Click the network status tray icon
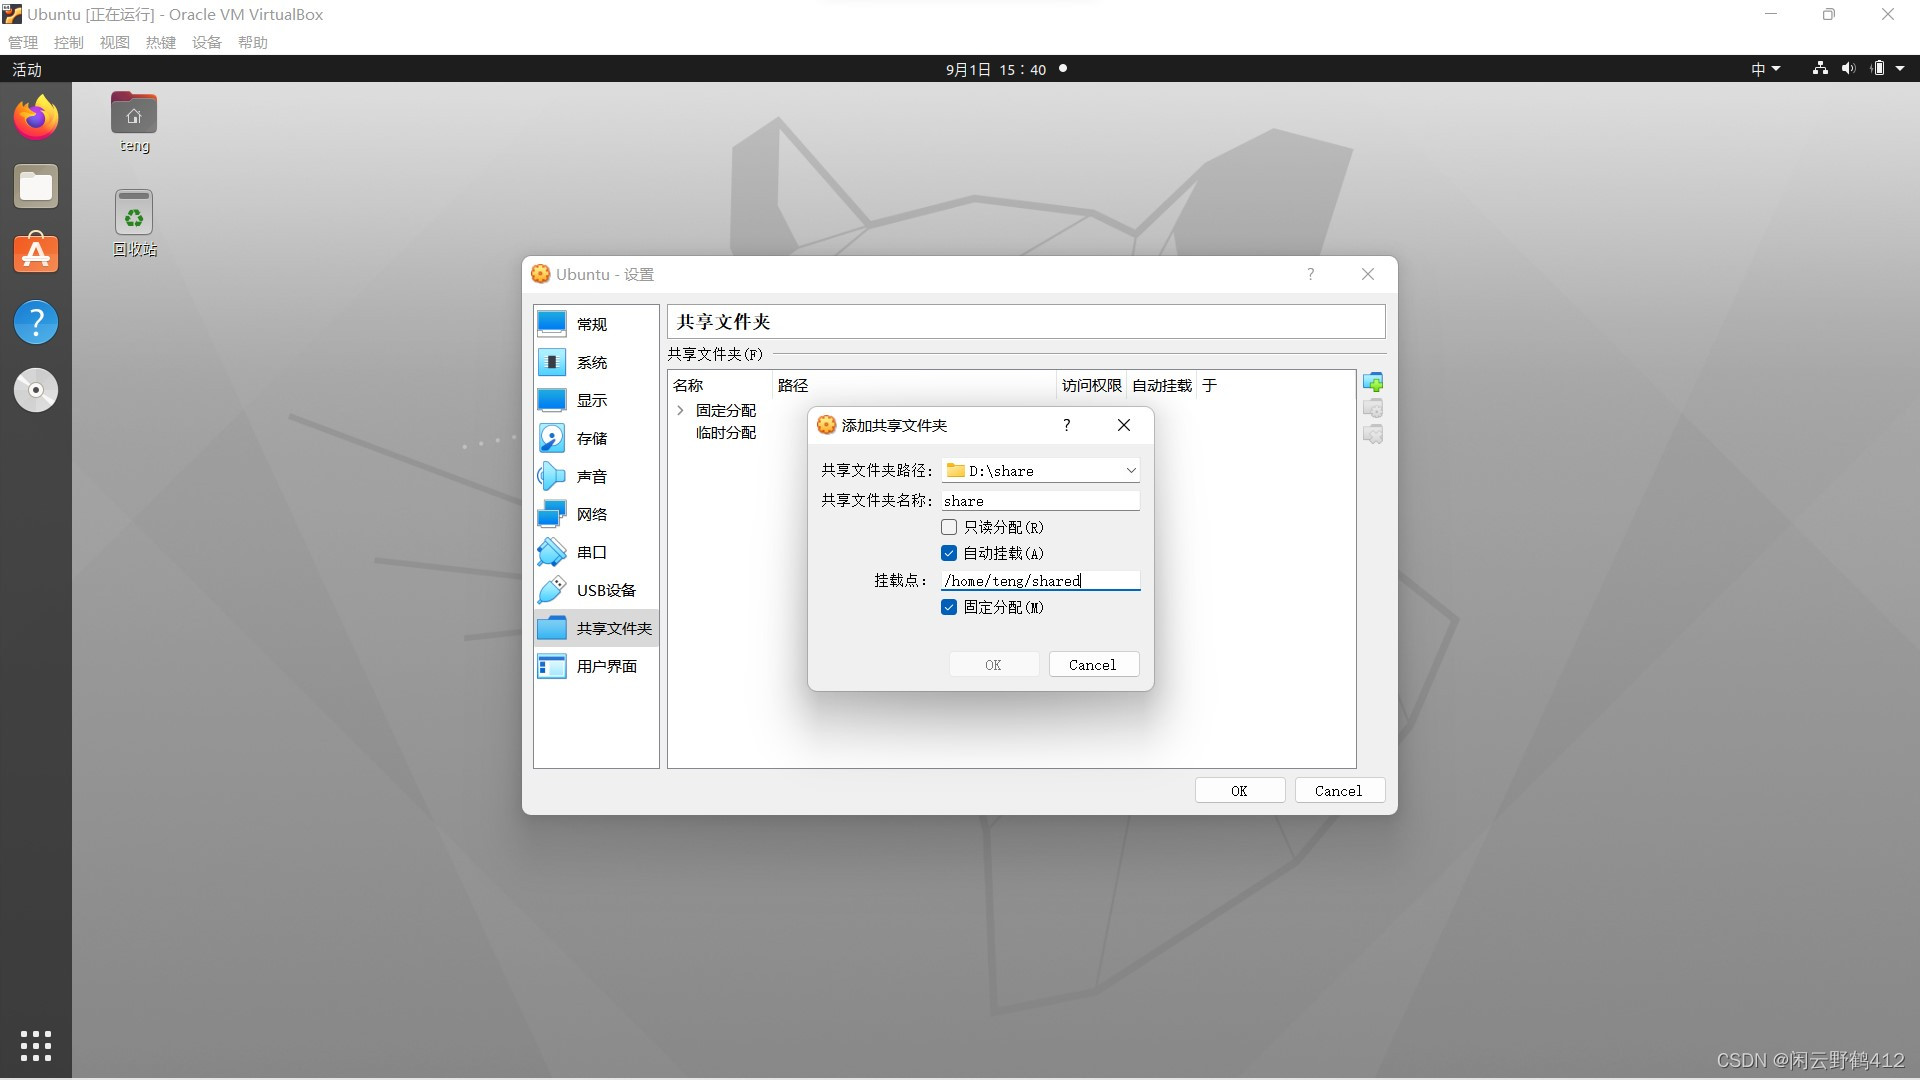 1820,69
